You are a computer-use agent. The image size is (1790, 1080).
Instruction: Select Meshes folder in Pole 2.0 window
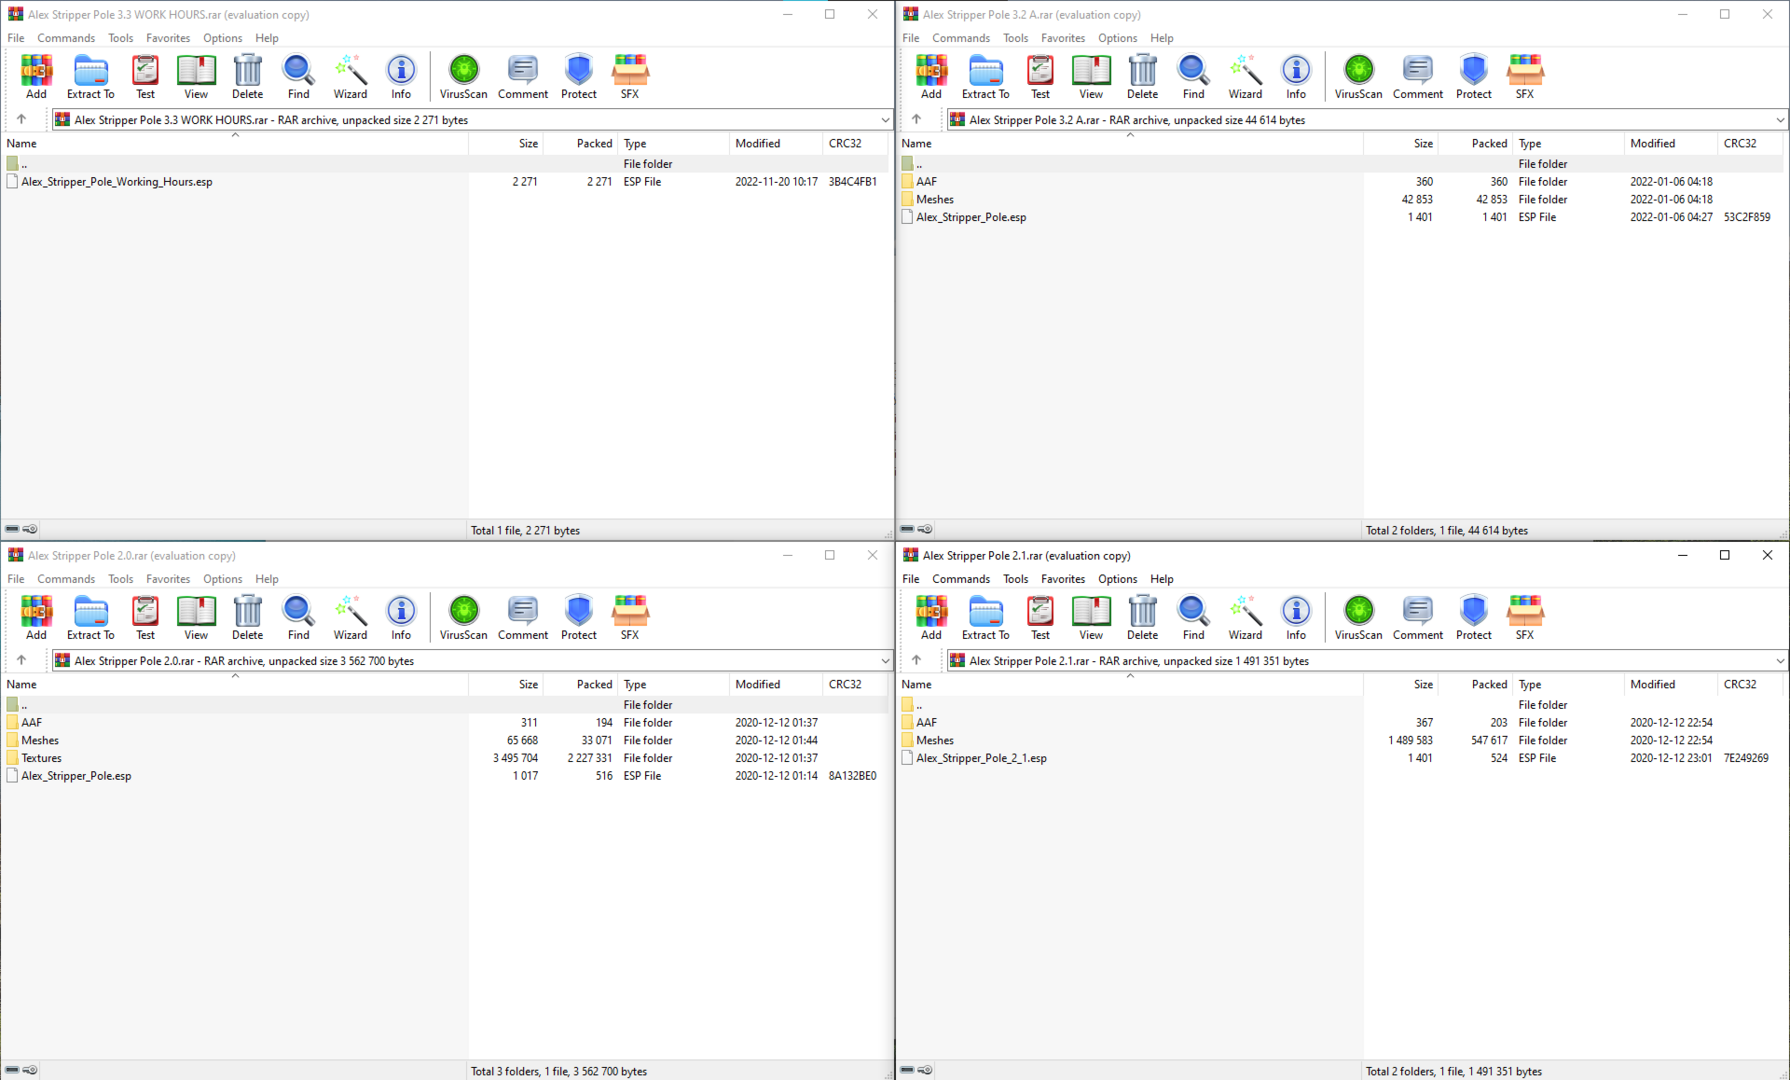point(39,740)
